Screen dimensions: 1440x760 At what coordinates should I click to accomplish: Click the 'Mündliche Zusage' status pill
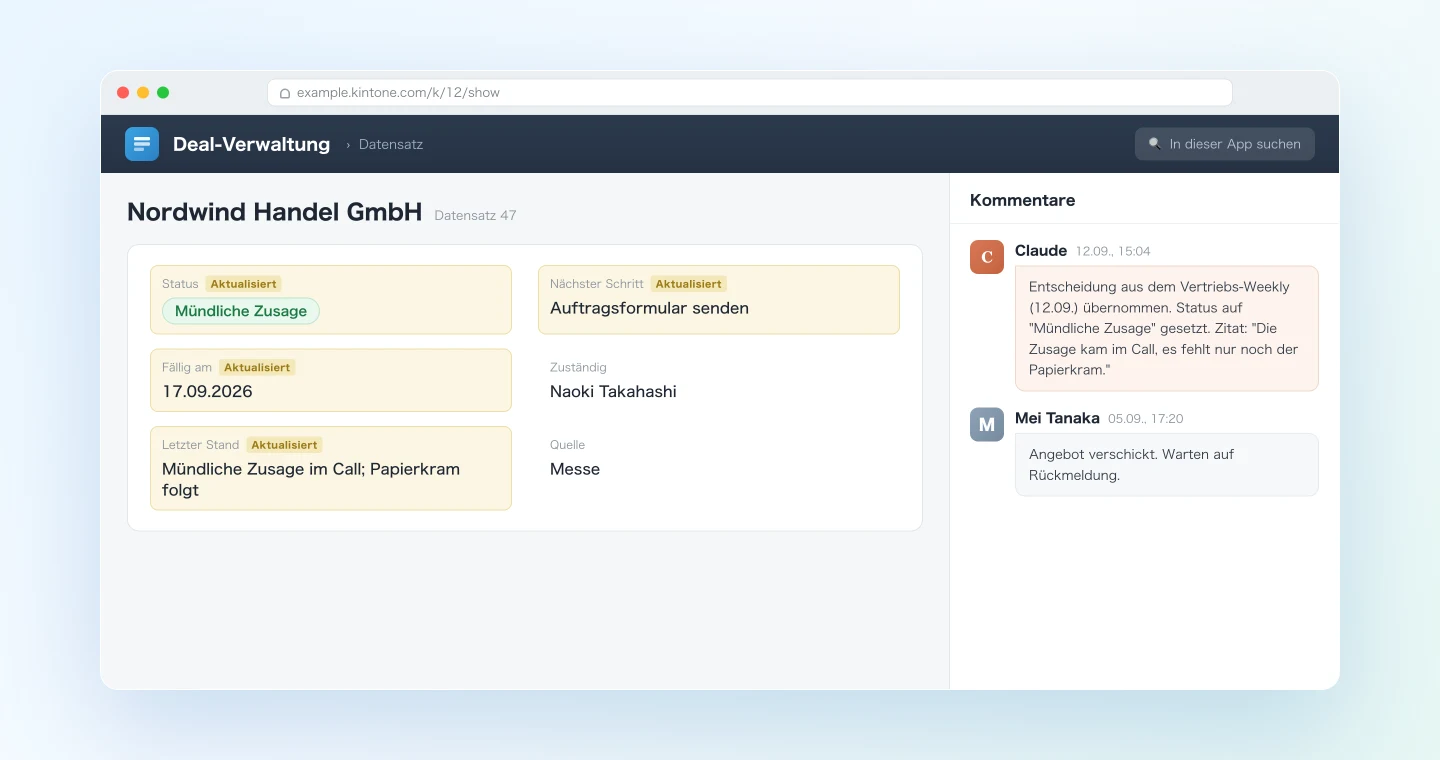point(241,311)
